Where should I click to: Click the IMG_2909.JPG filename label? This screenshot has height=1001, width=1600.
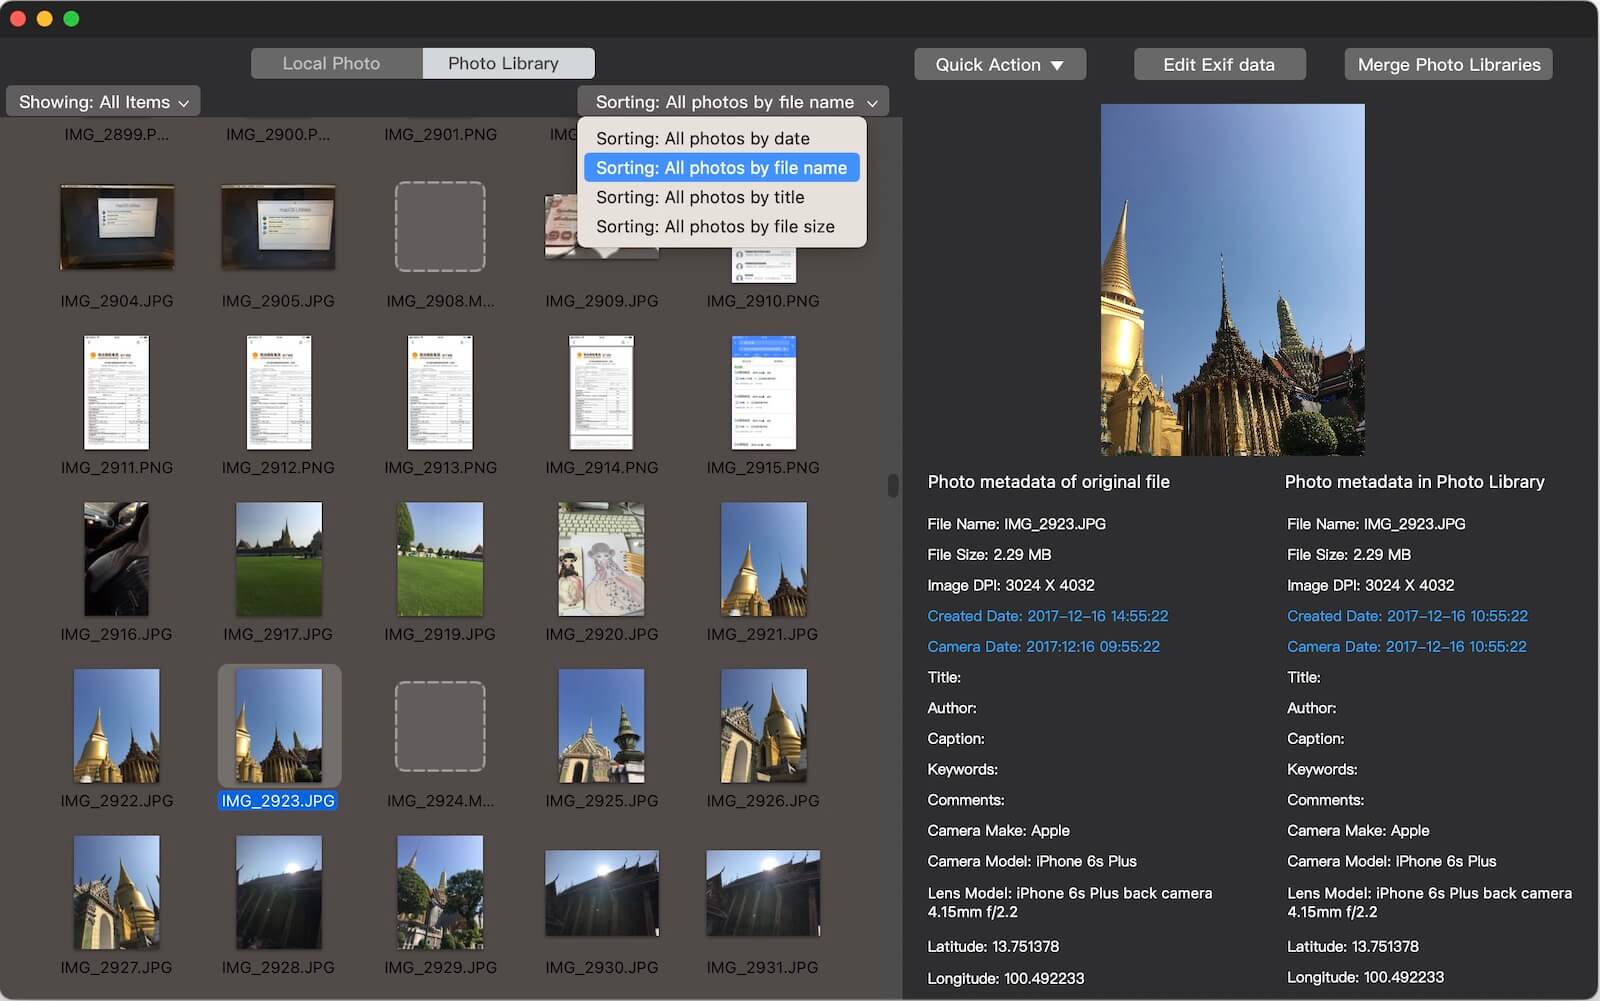point(601,301)
